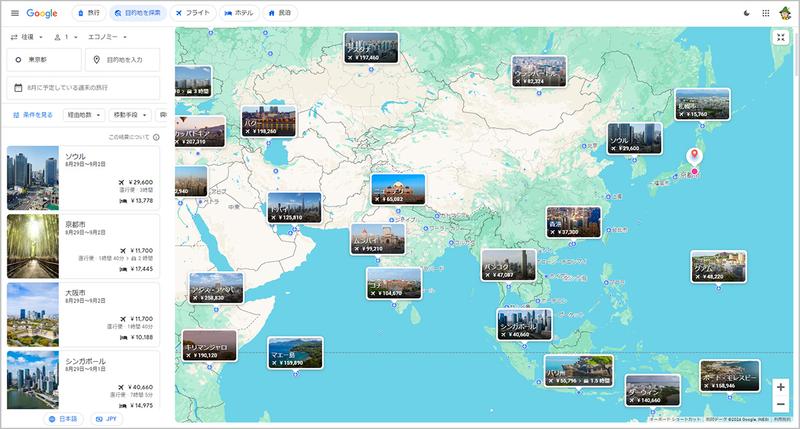Select the シンガポール ¥40,660 map card
Image resolution: width=800 pixels, height=429 pixels.
pyautogui.click(x=524, y=324)
